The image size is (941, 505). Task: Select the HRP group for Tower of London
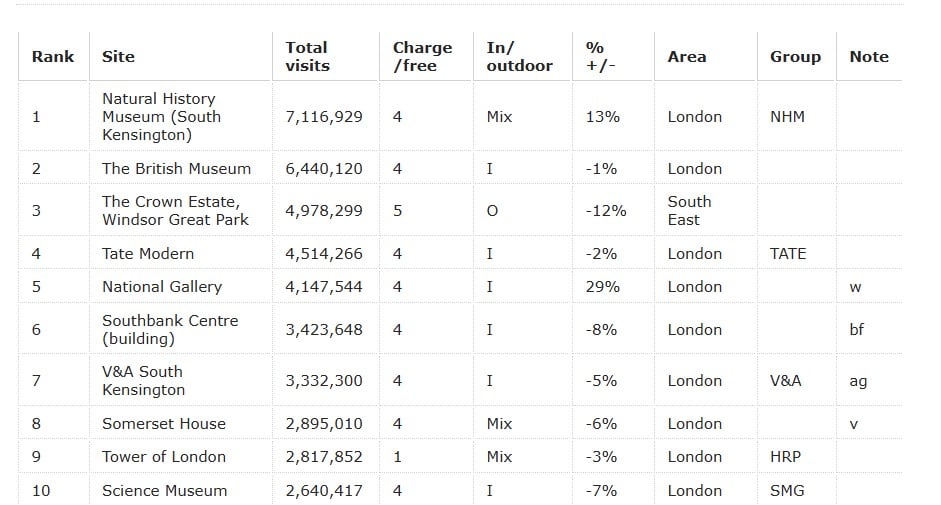click(x=786, y=457)
